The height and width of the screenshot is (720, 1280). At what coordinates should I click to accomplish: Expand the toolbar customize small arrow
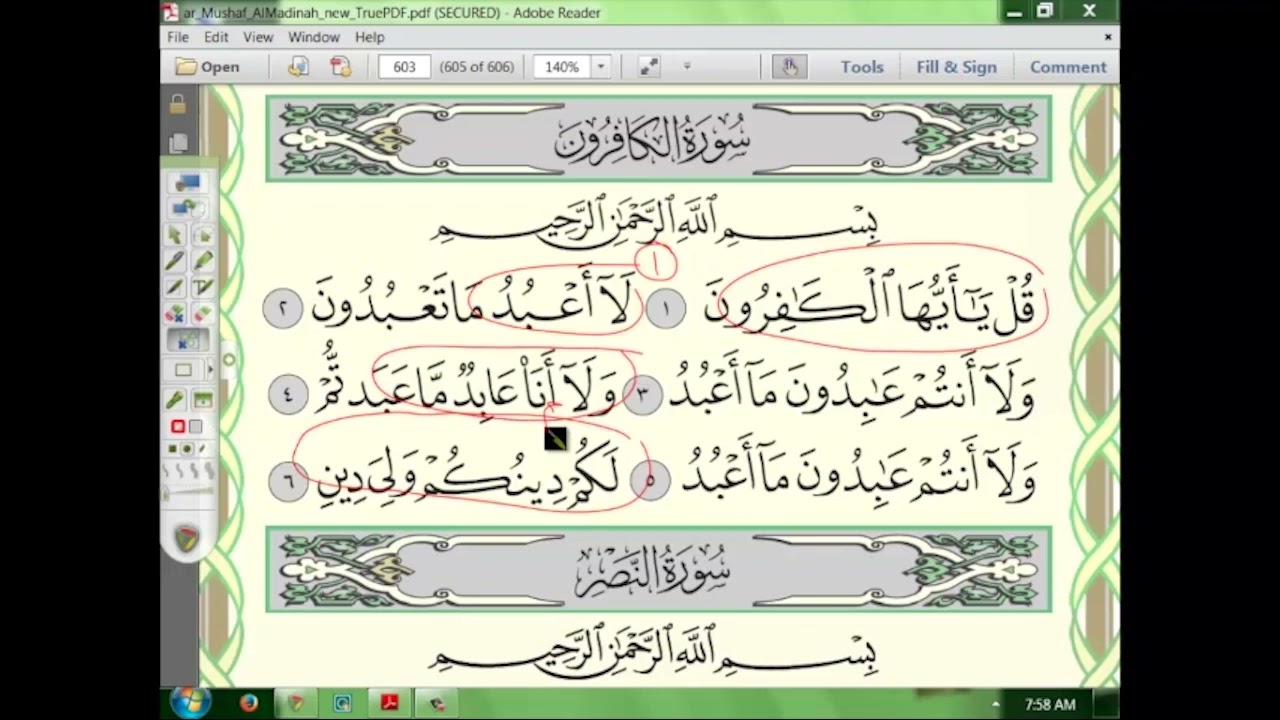click(687, 66)
